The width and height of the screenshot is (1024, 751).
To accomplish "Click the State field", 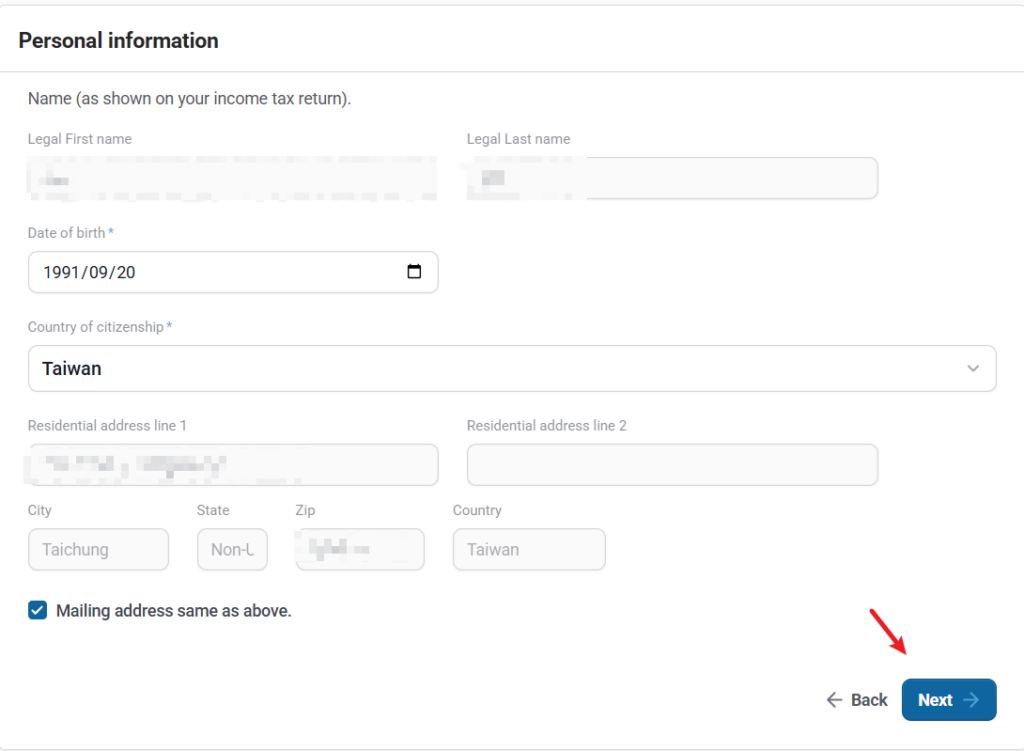I will (232, 550).
